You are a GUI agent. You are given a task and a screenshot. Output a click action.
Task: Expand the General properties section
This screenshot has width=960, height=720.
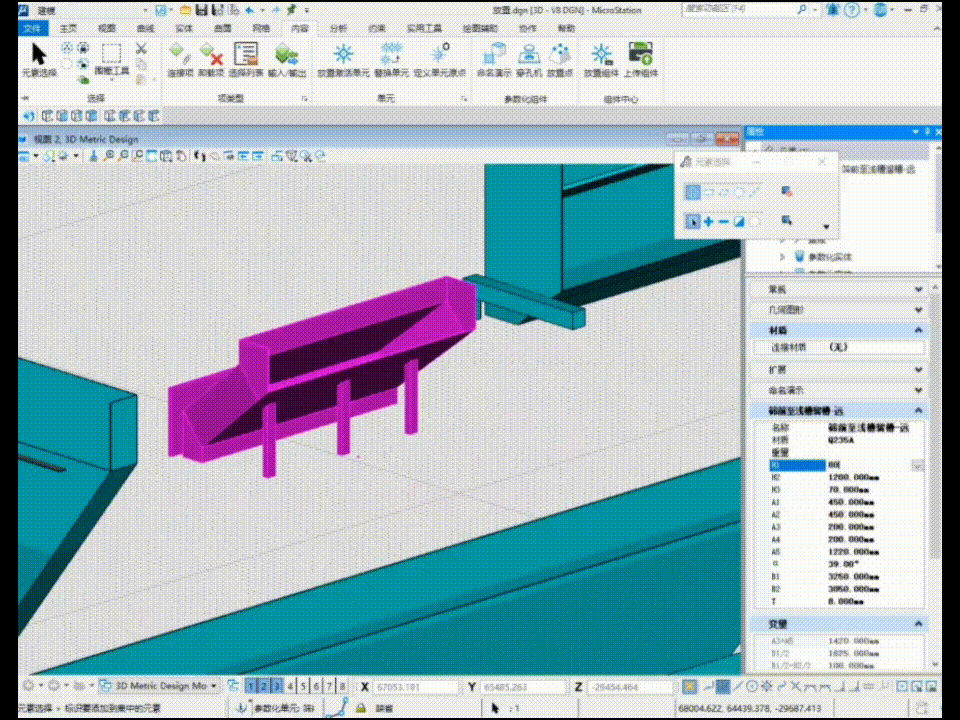918,289
